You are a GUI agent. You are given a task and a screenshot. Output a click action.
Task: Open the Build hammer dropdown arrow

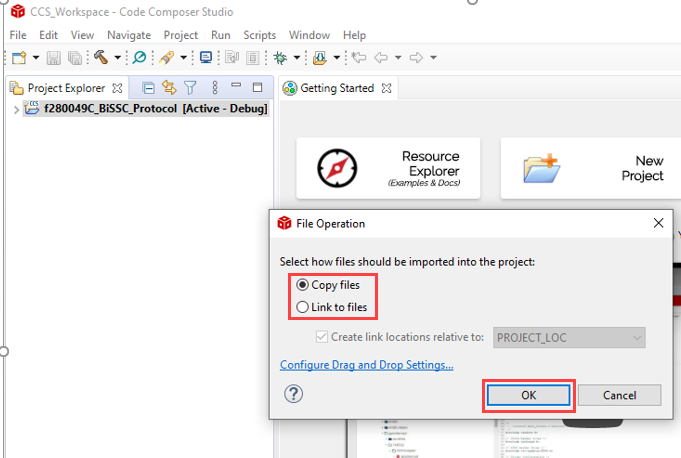click(117, 58)
